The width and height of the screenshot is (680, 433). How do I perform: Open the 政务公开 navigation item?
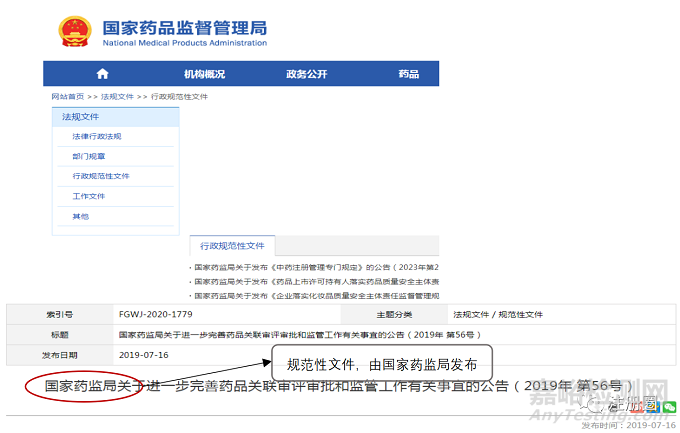[x=306, y=74]
